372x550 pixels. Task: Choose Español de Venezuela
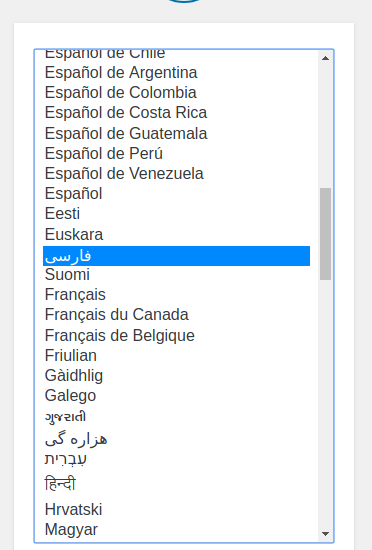[x=176, y=174]
